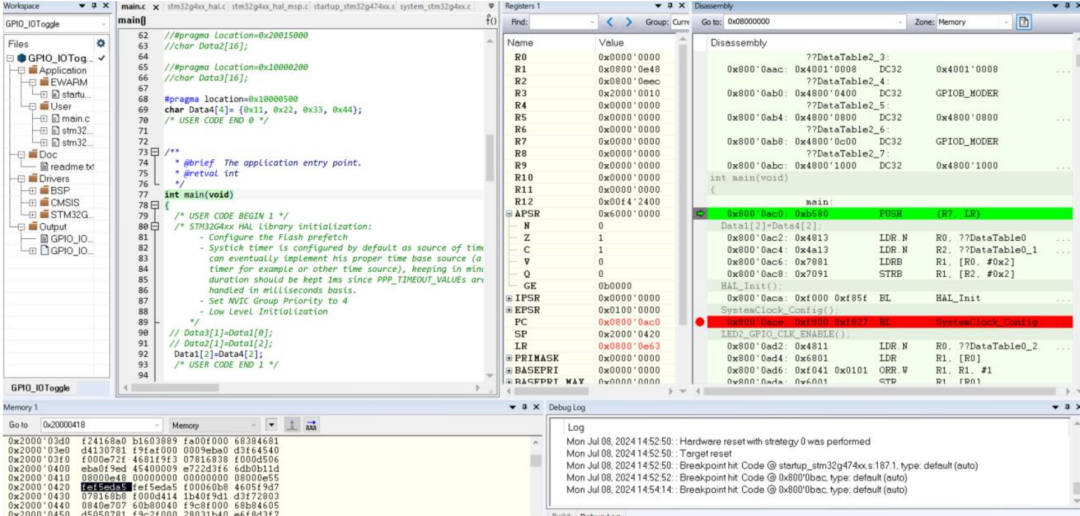Select the main.c editor tab

tap(132, 7)
